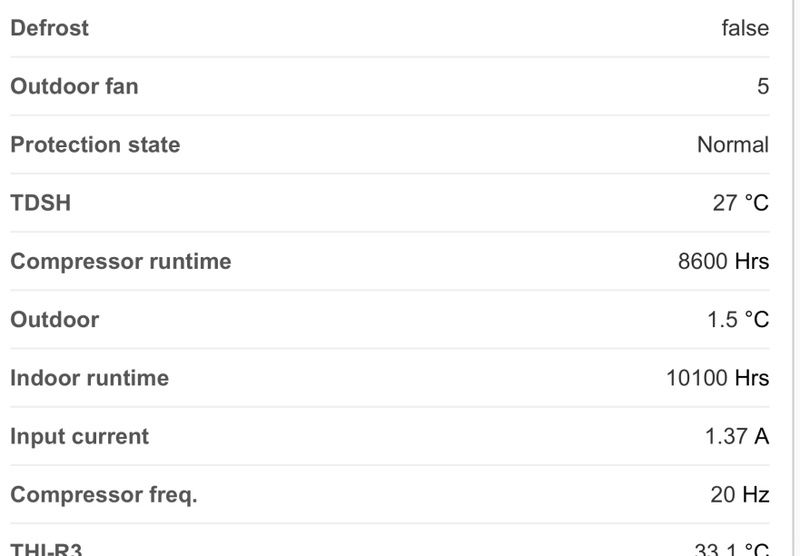Select the TDSH sensor label

click(40, 203)
